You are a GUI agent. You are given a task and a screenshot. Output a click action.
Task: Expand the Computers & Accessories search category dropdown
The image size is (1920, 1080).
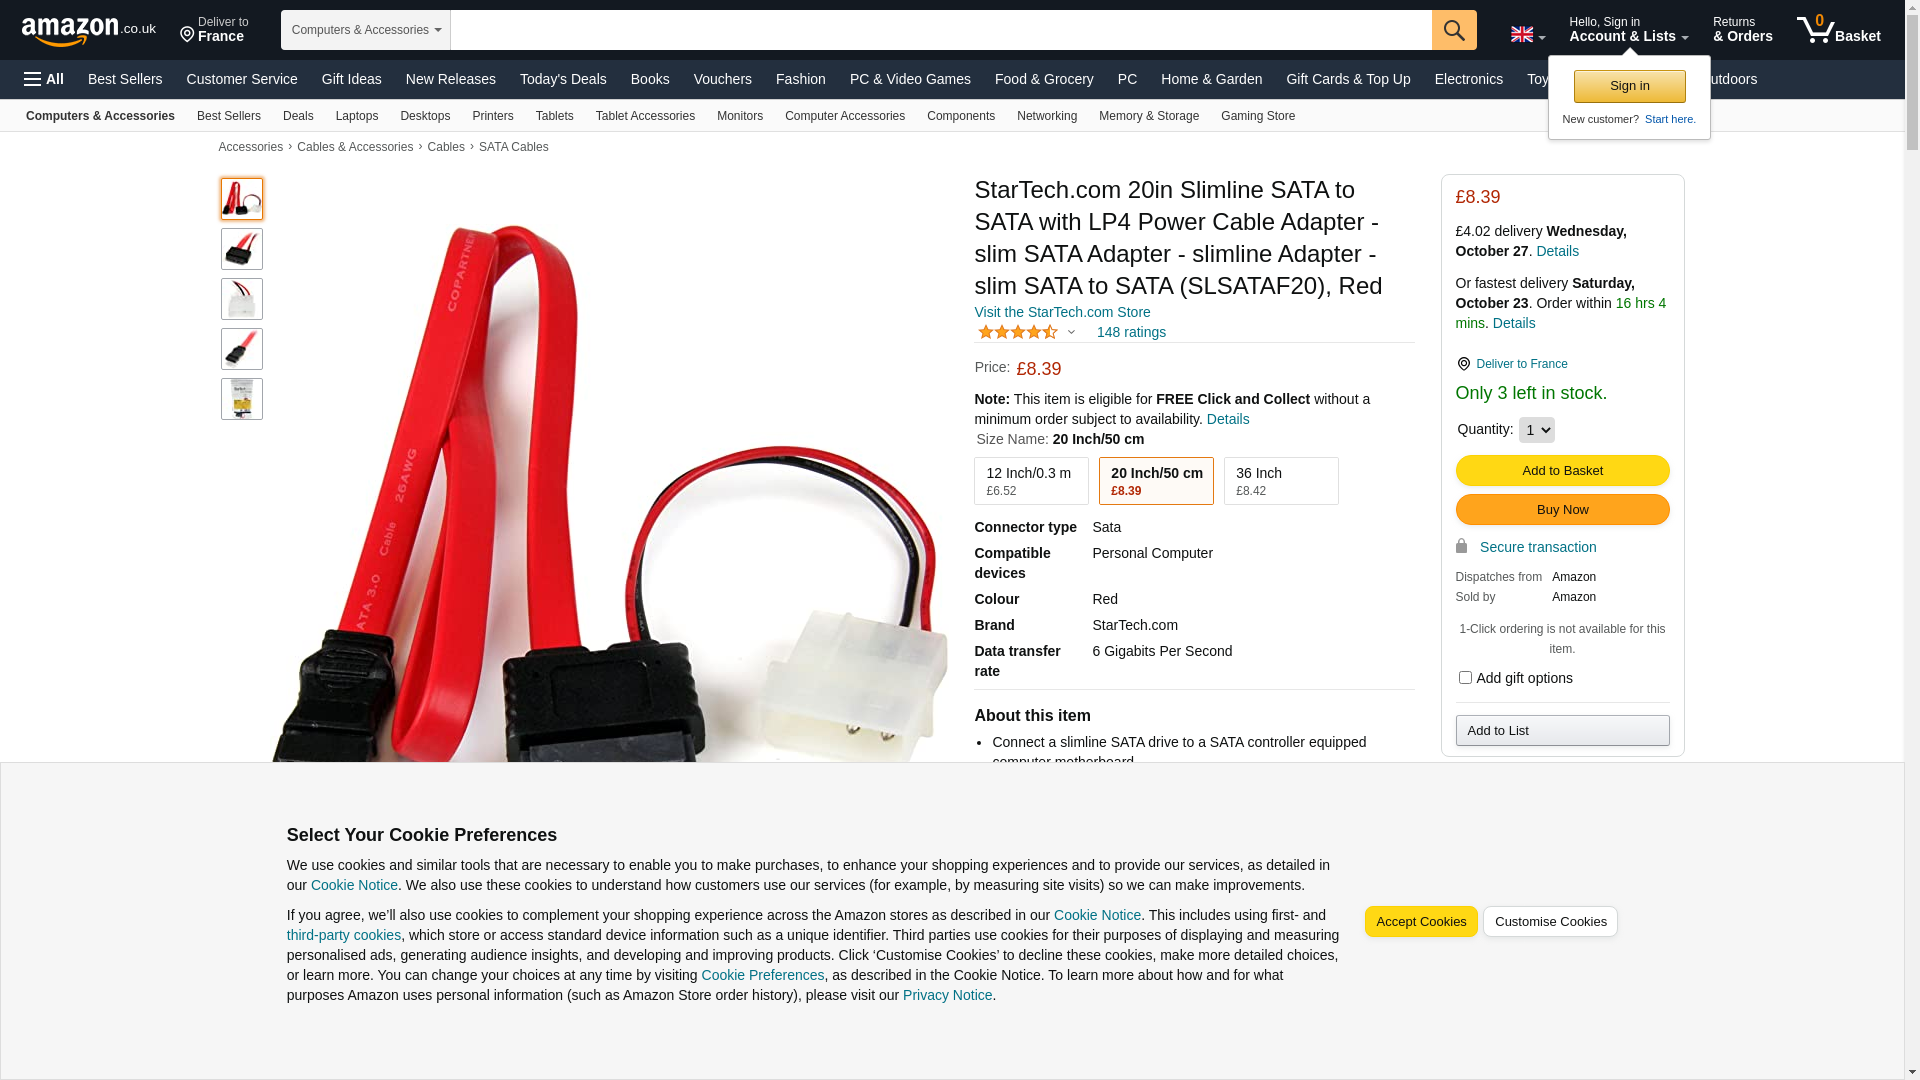(x=366, y=30)
